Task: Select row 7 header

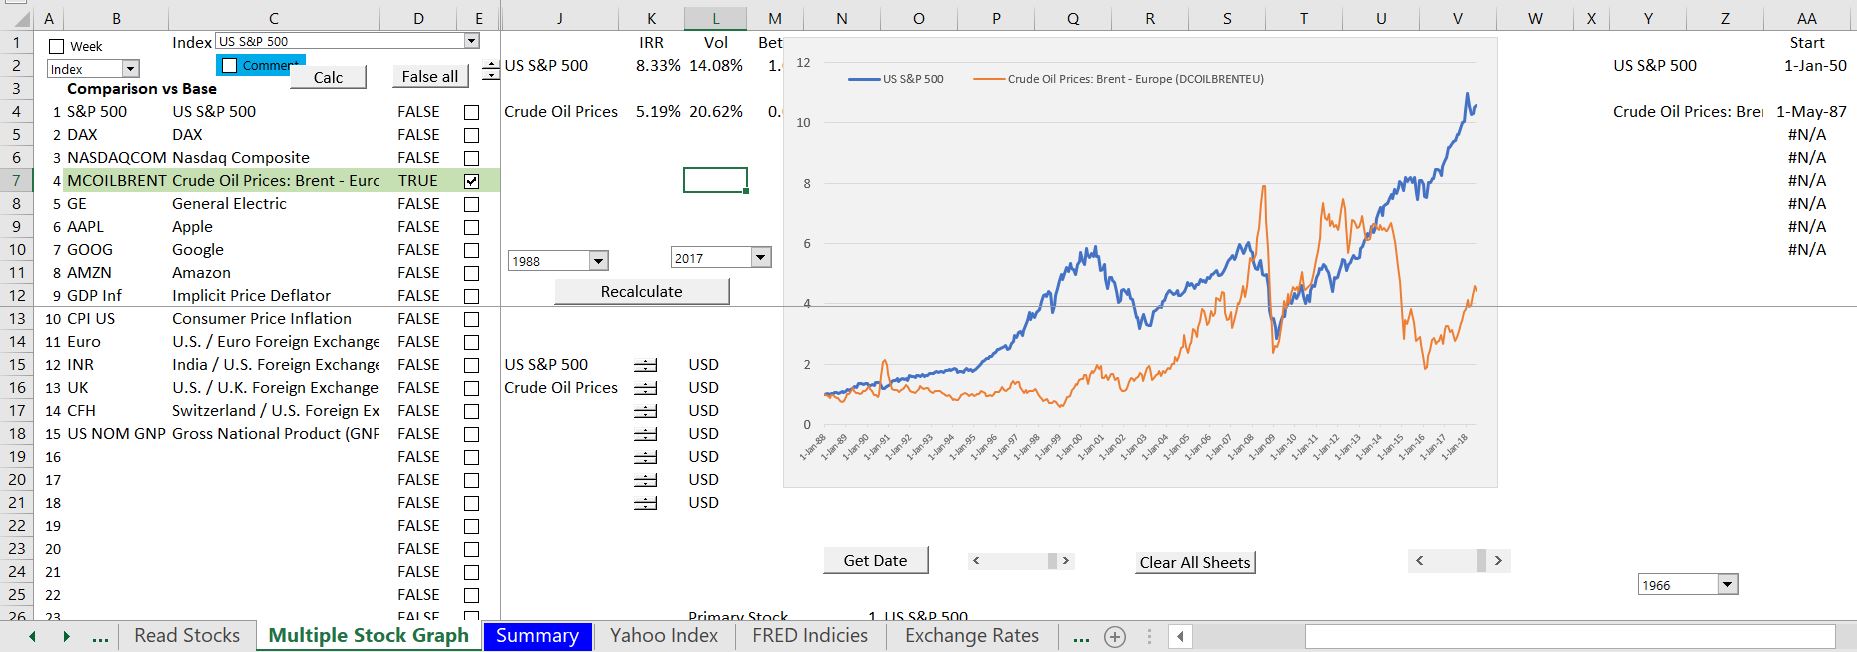Action: (x=17, y=181)
